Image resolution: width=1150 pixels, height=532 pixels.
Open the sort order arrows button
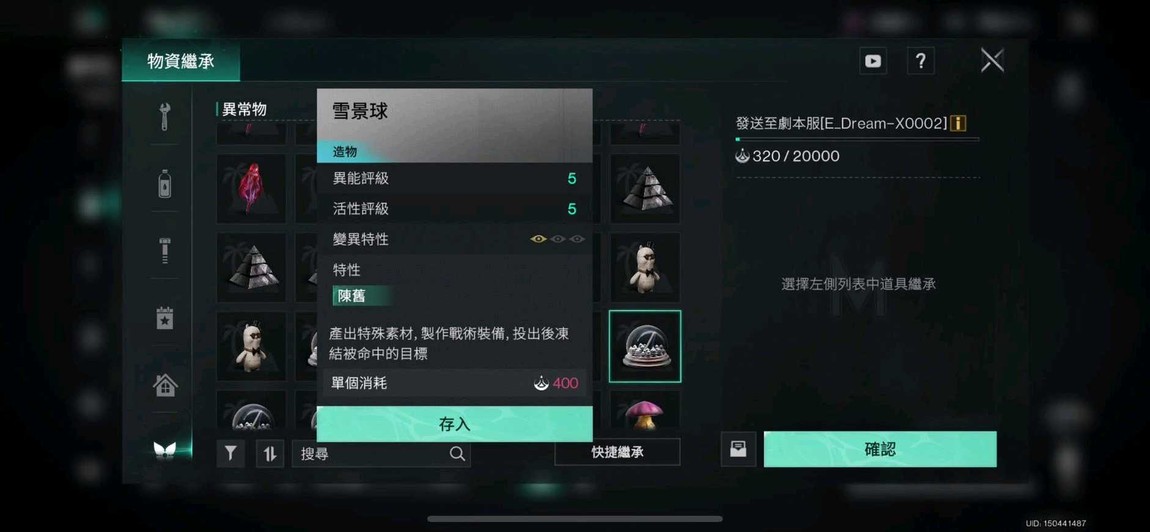[270, 453]
